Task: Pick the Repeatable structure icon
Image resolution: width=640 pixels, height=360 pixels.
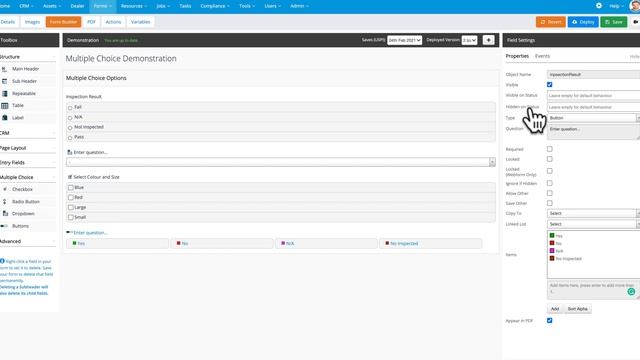Action: [4, 93]
